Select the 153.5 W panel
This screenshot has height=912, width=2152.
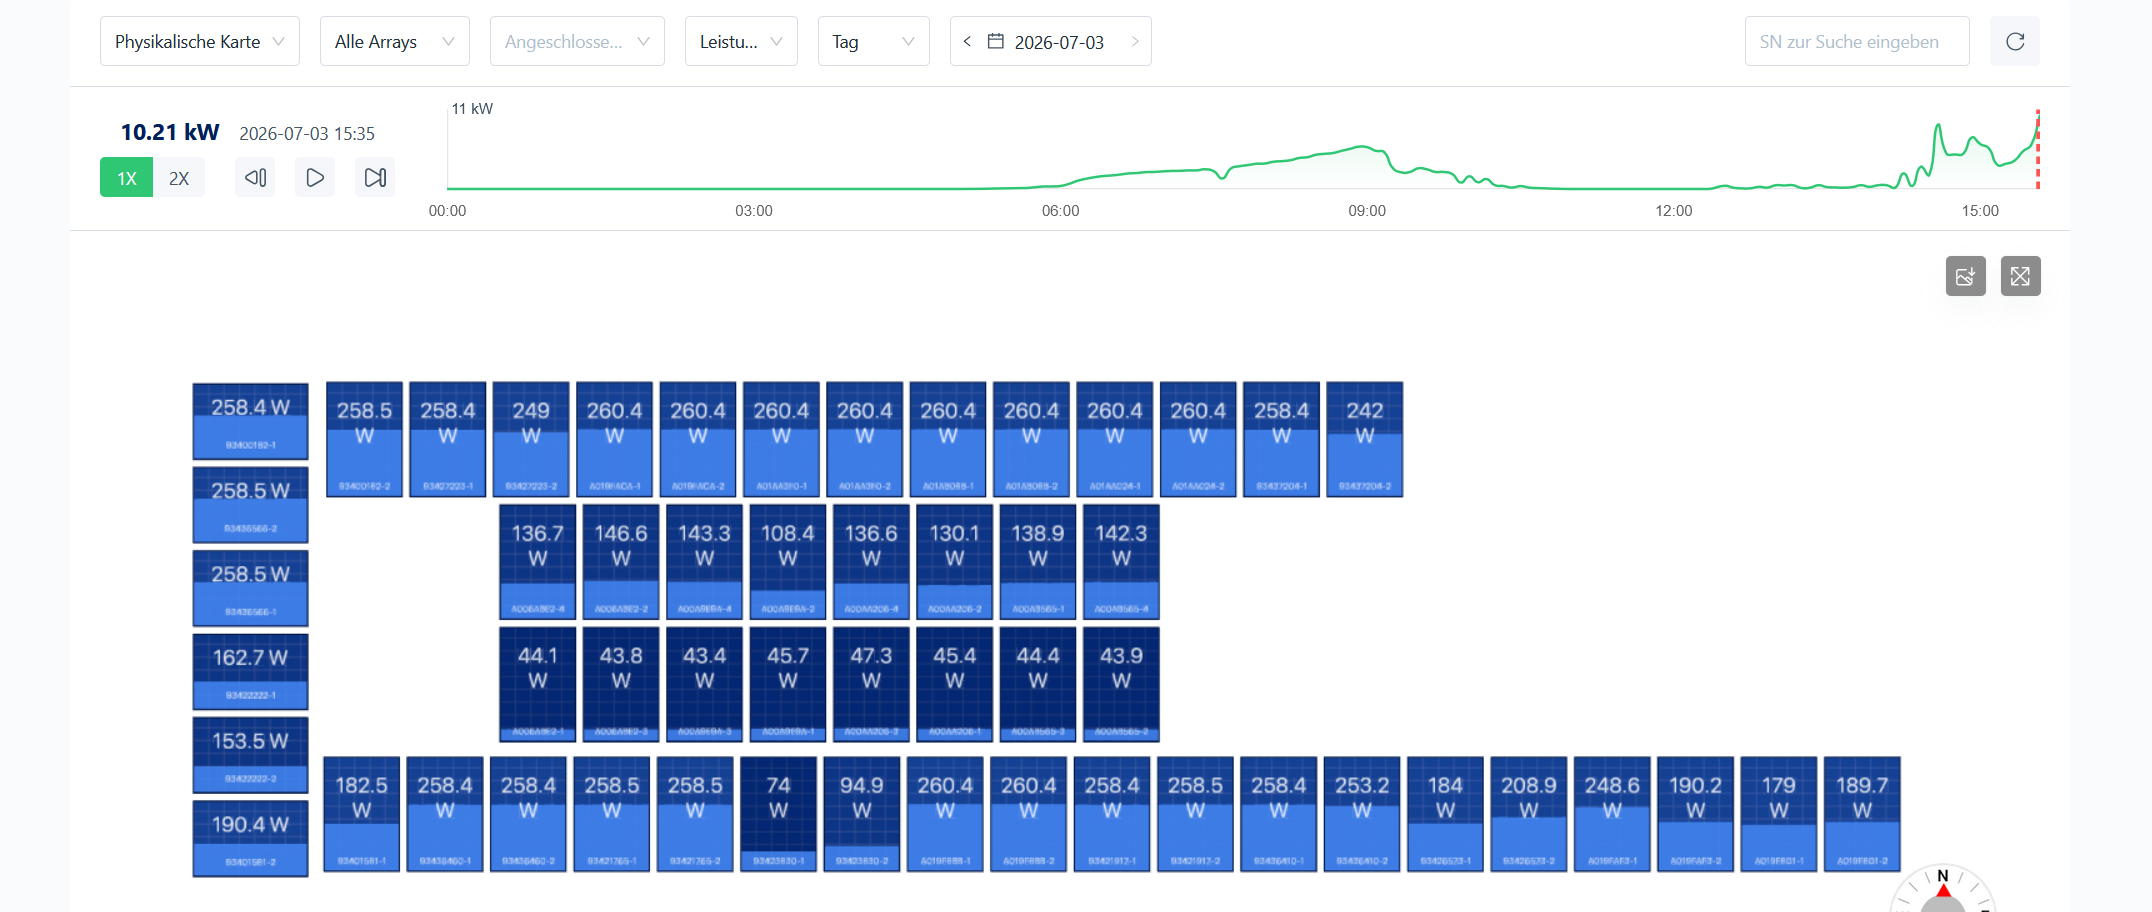point(250,755)
